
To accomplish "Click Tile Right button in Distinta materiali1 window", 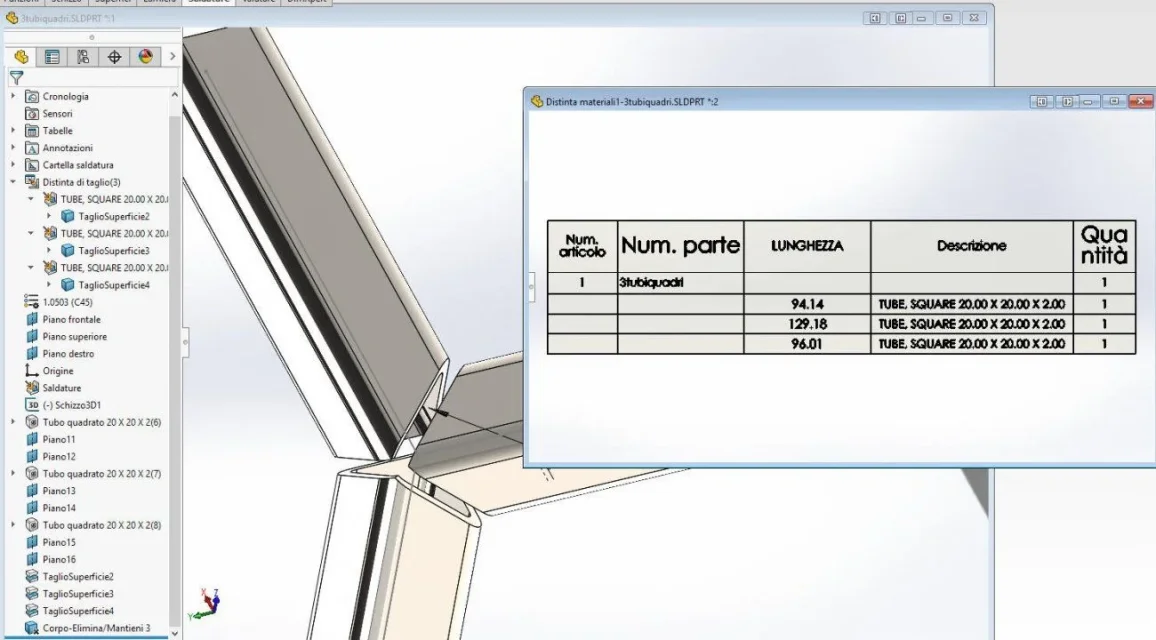I will pyautogui.click(x=1067, y=102).
